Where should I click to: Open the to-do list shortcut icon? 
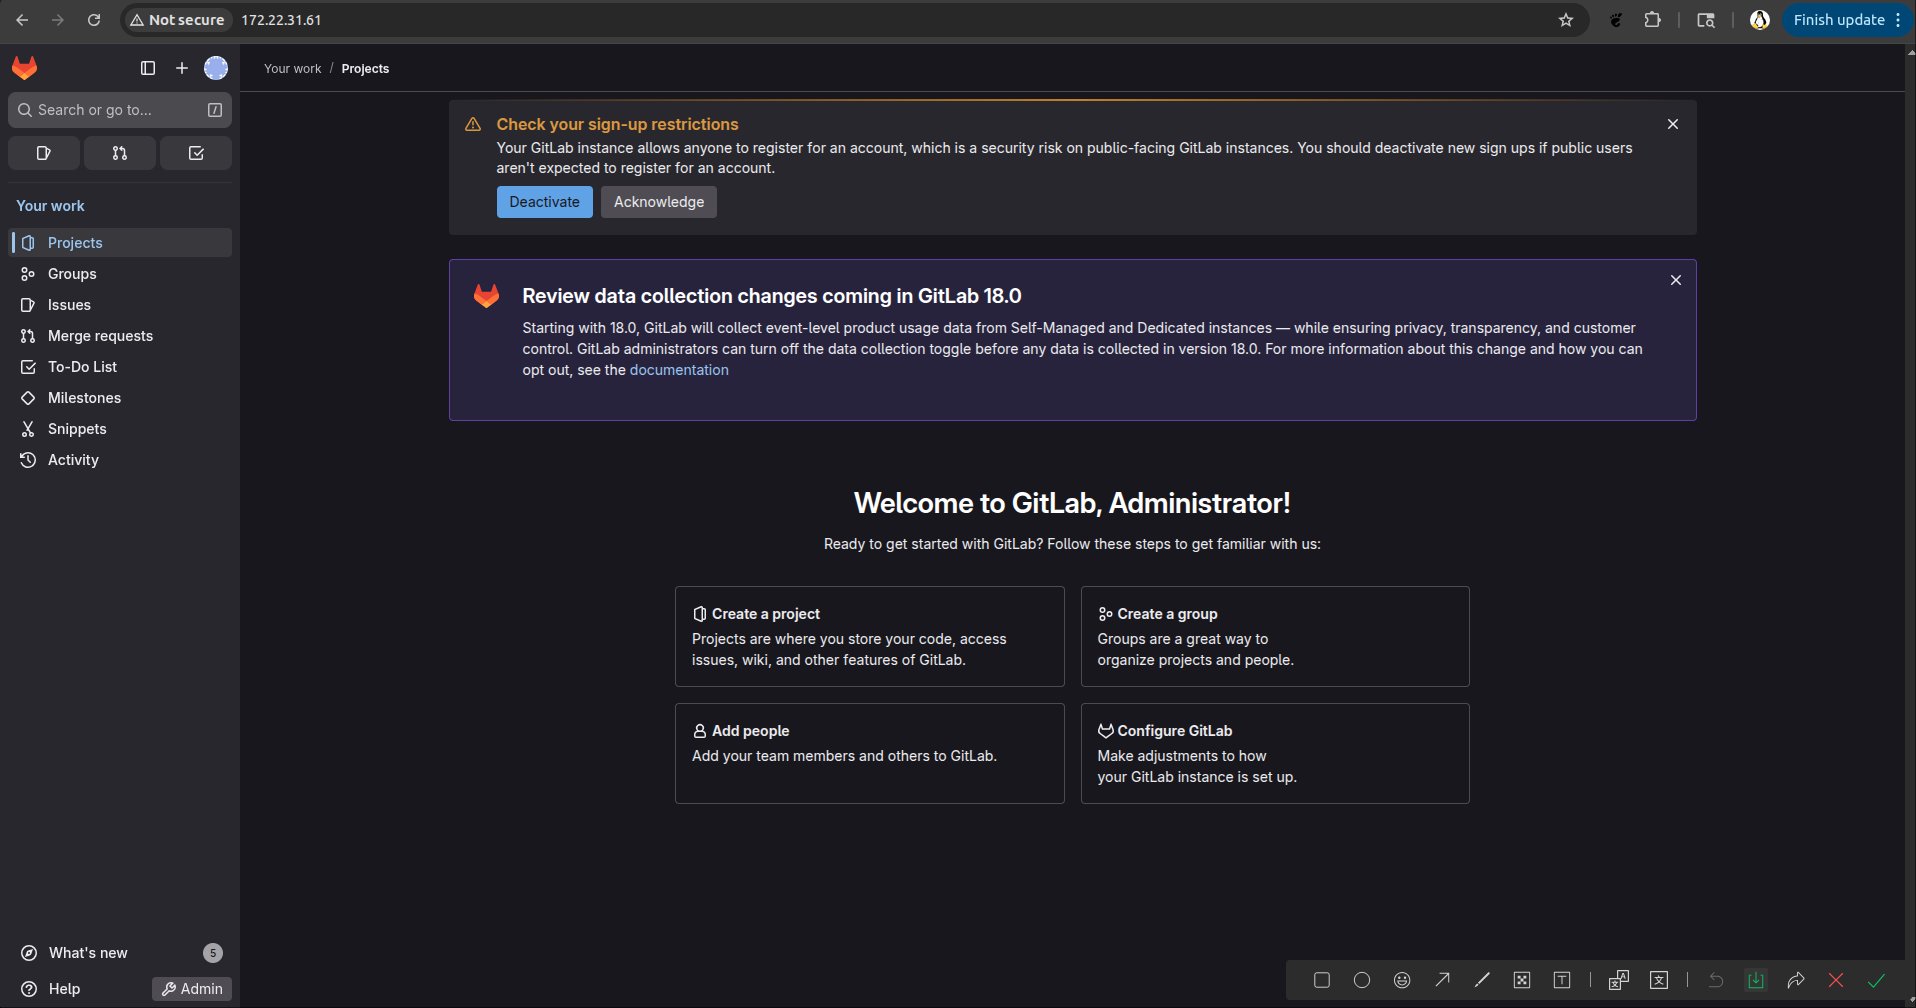tap(195, 153)
